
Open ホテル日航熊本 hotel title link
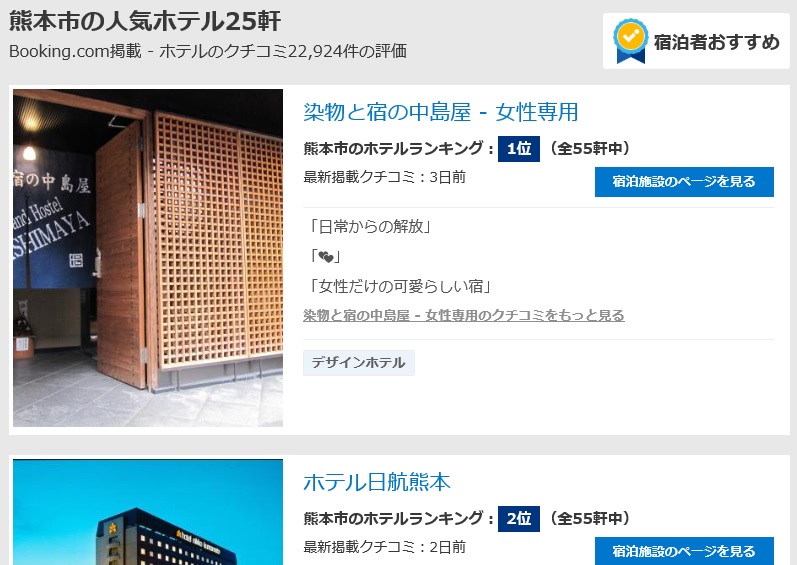click(377, 482)
